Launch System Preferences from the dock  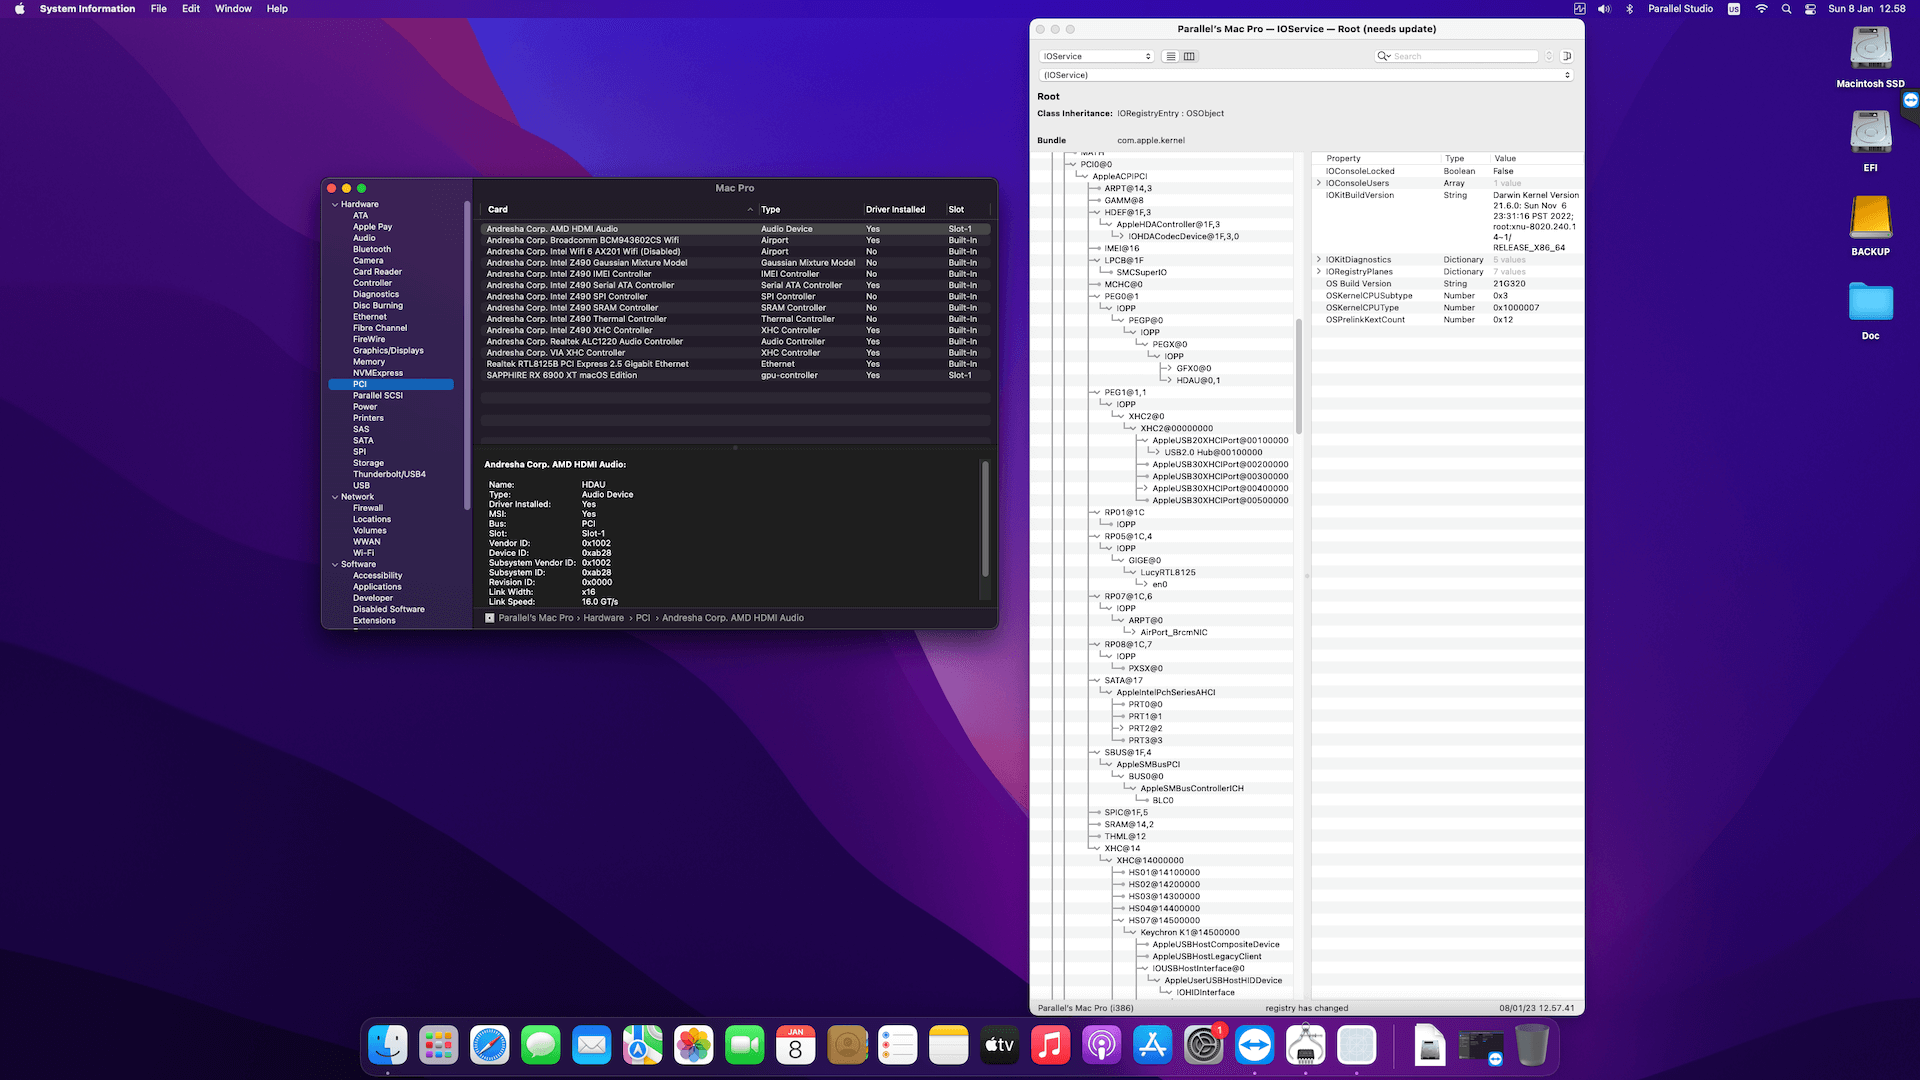[1203, 1045]
